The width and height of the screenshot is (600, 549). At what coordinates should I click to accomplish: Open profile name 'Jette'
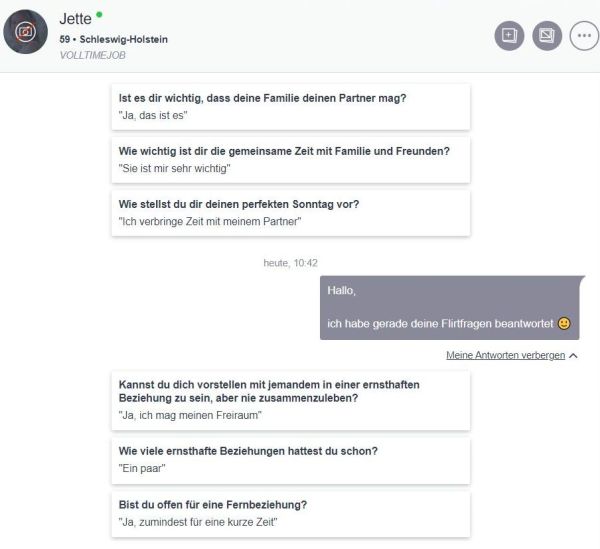click(x=75, y=17)
